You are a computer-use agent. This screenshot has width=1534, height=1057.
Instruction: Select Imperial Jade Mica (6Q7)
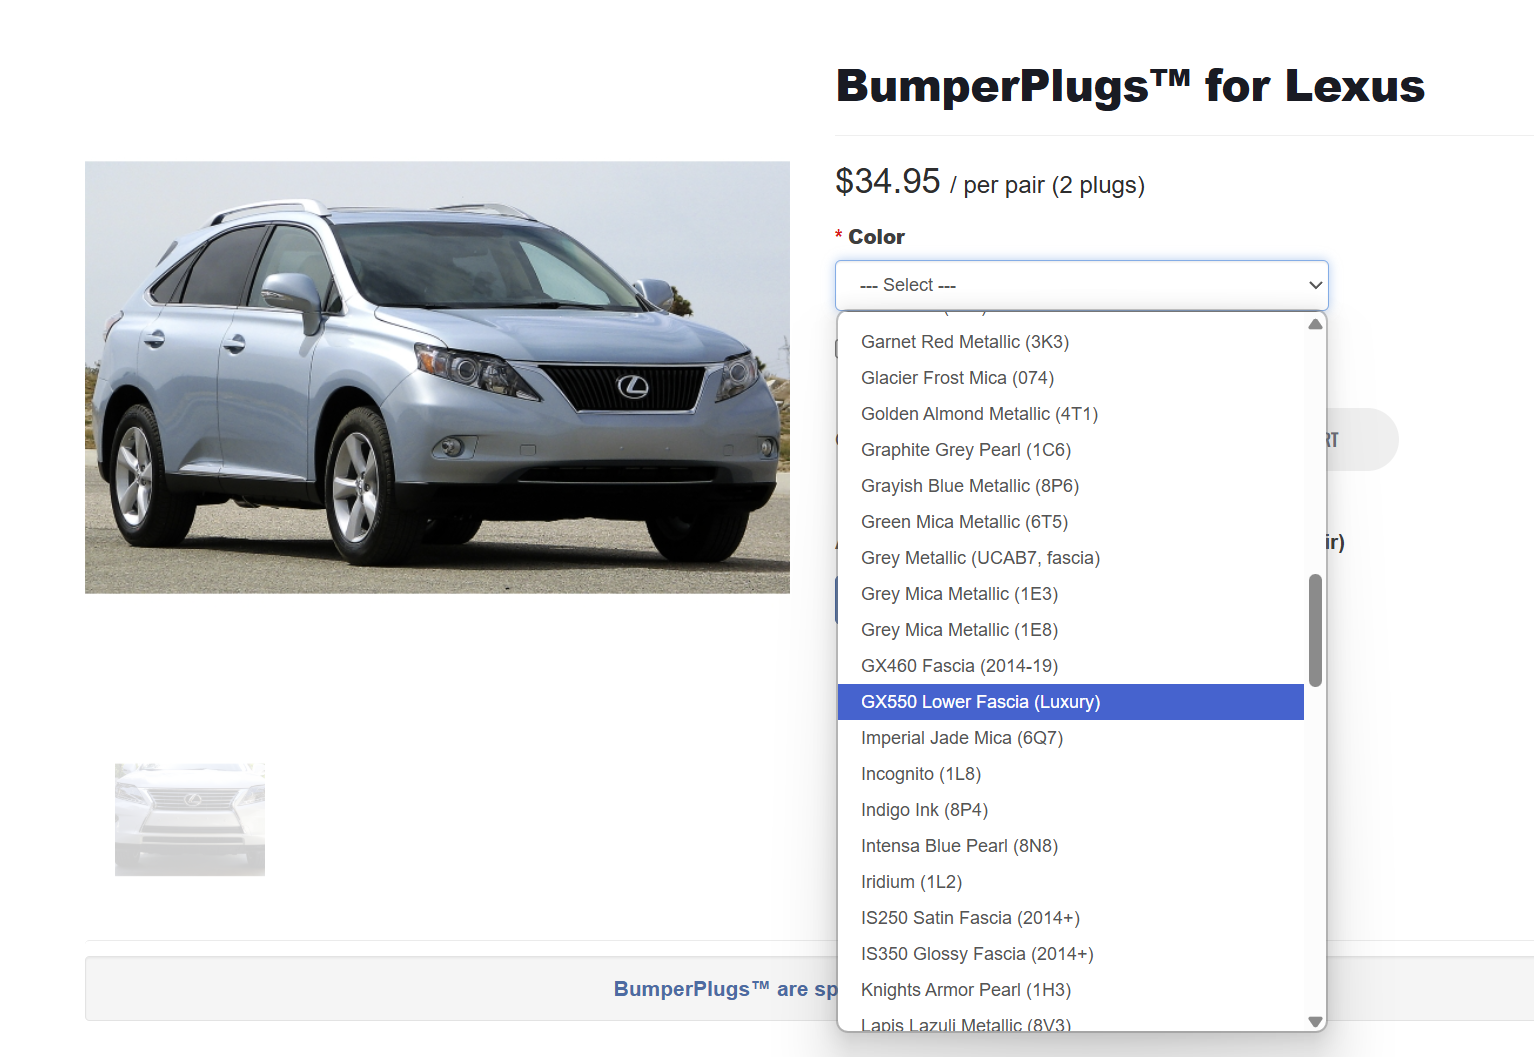(x=1070, y=738)
